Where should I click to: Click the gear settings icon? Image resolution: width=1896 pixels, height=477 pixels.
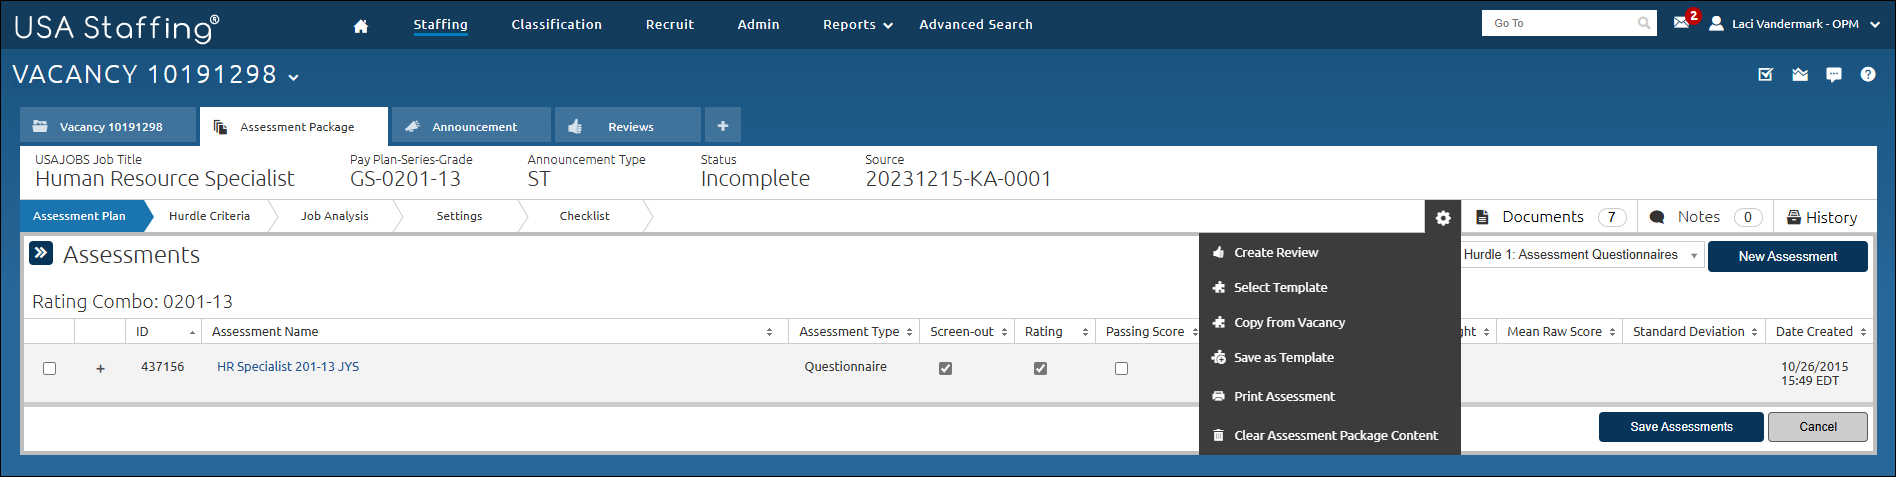coord(1442,217)
